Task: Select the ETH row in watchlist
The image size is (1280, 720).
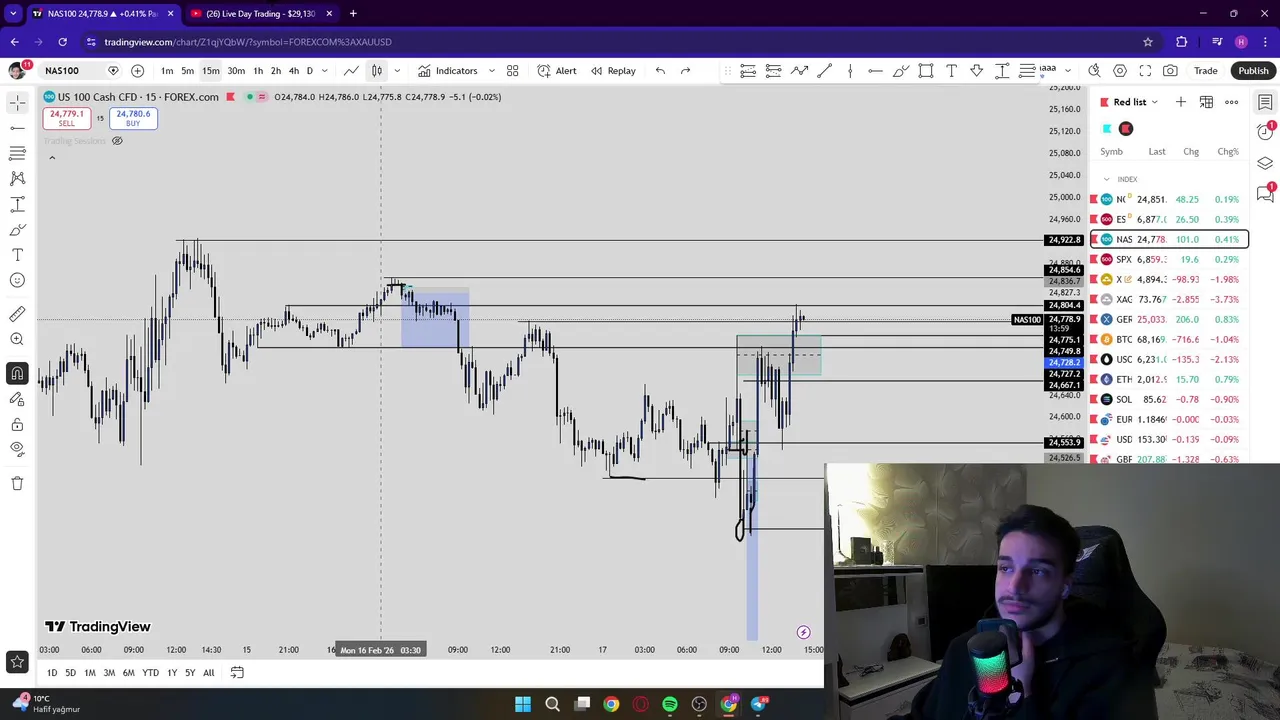Action: (1168, 379)
